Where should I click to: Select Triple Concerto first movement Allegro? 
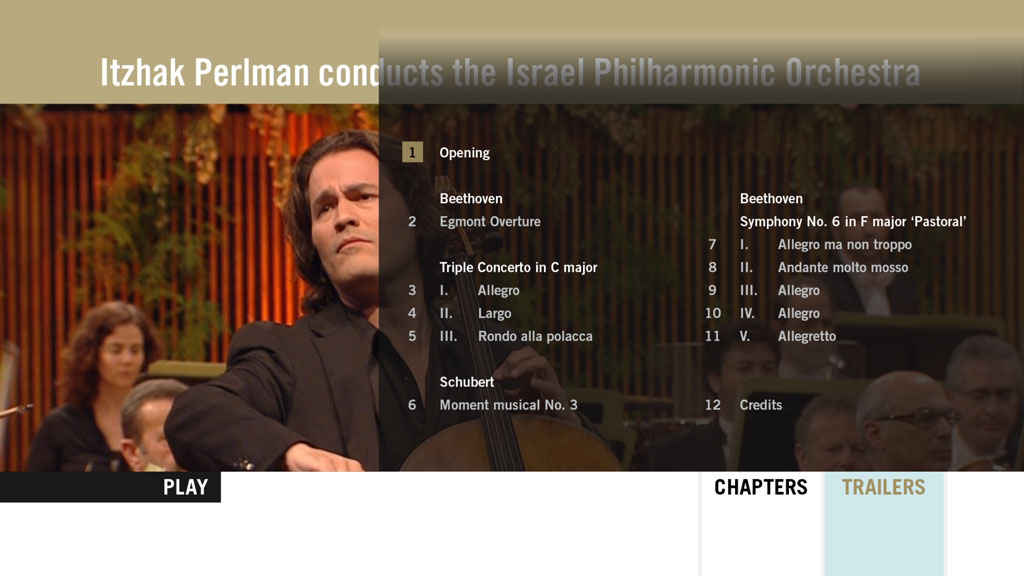coord(498,291)
